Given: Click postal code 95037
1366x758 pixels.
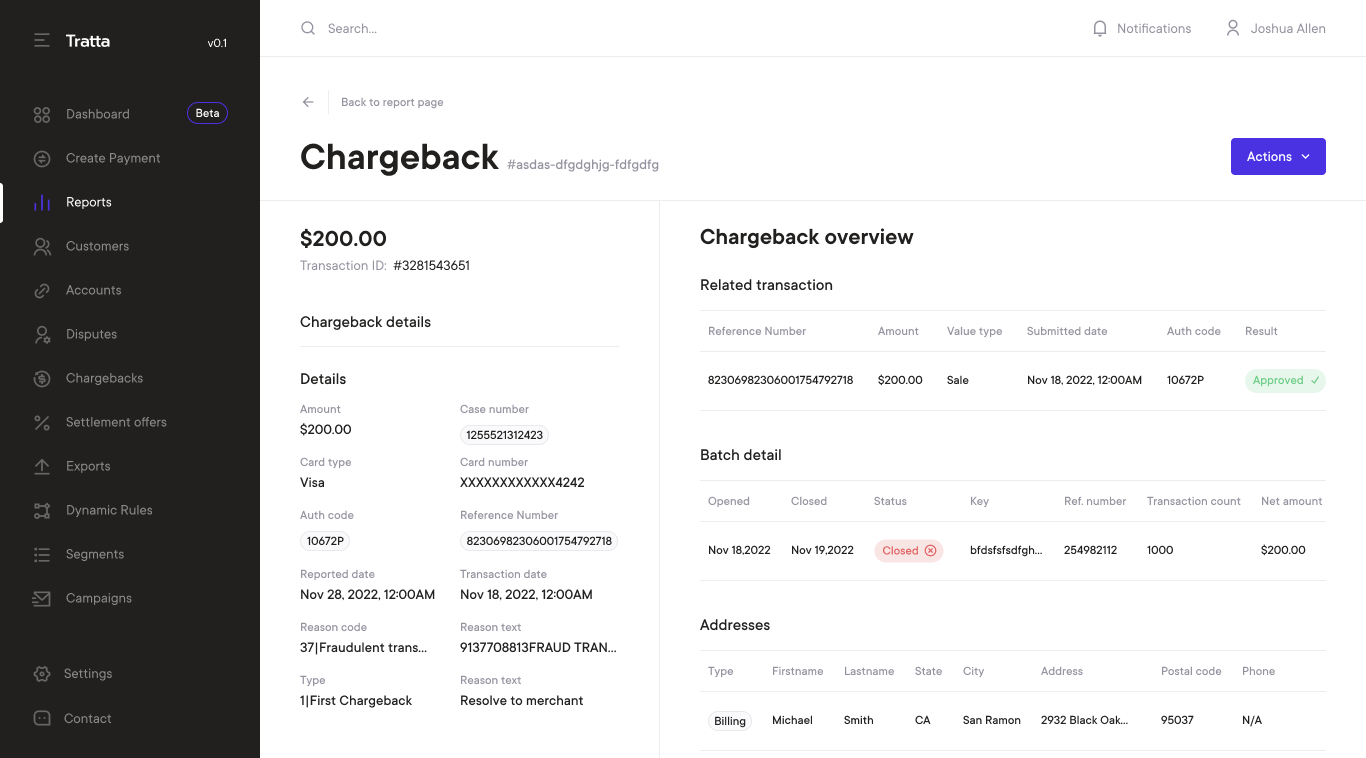Looking at the screenshot, I should click(1177, 720).
